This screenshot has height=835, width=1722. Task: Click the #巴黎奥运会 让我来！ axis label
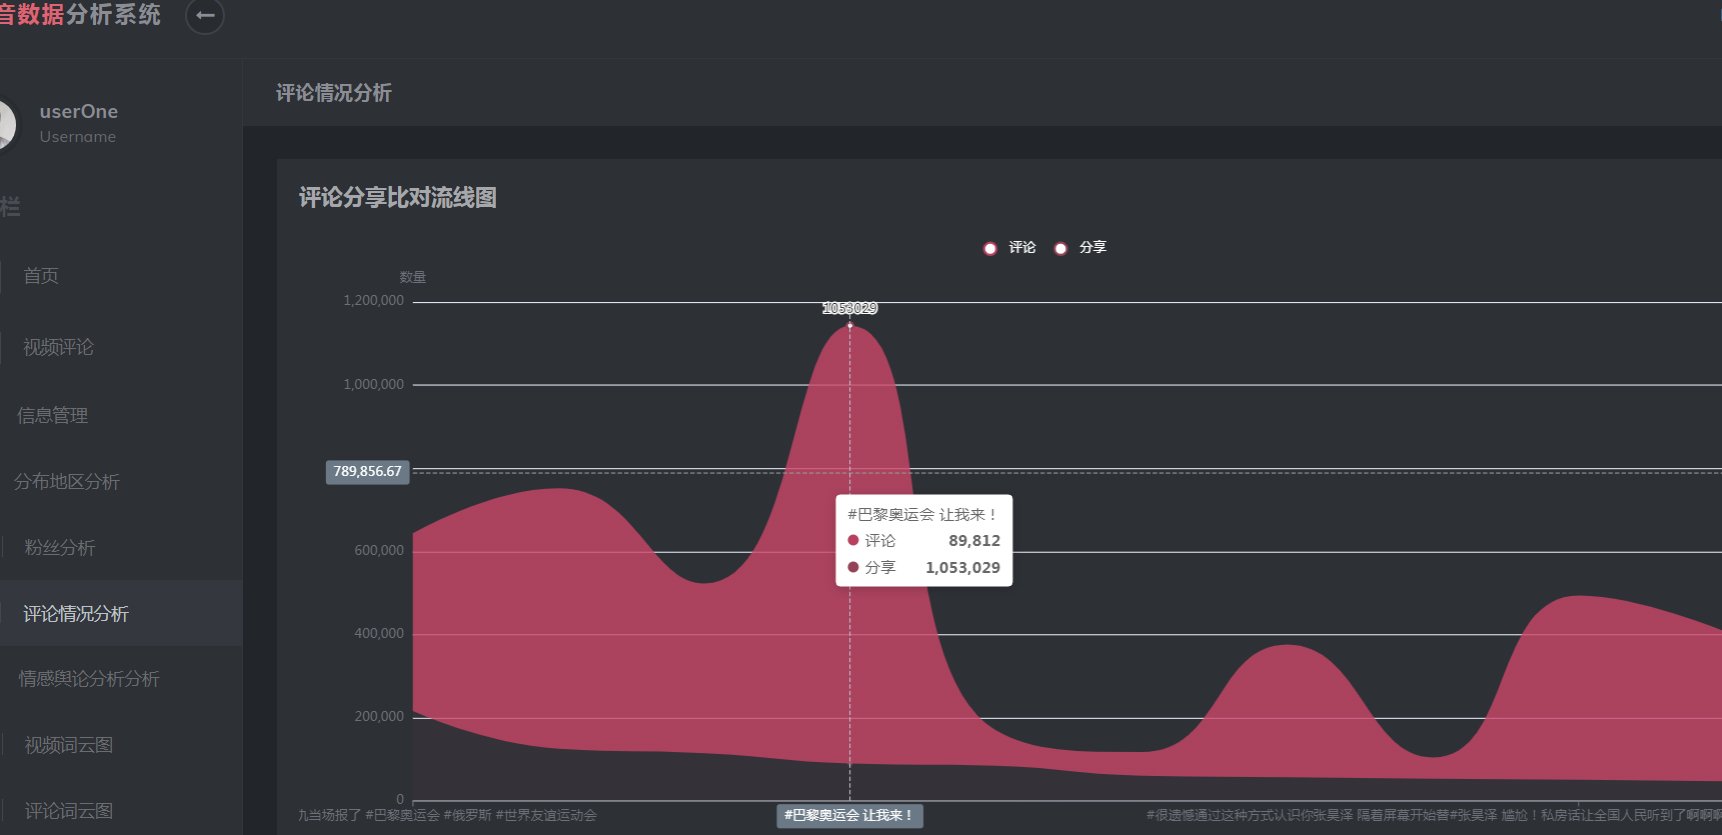click(850, 816)
